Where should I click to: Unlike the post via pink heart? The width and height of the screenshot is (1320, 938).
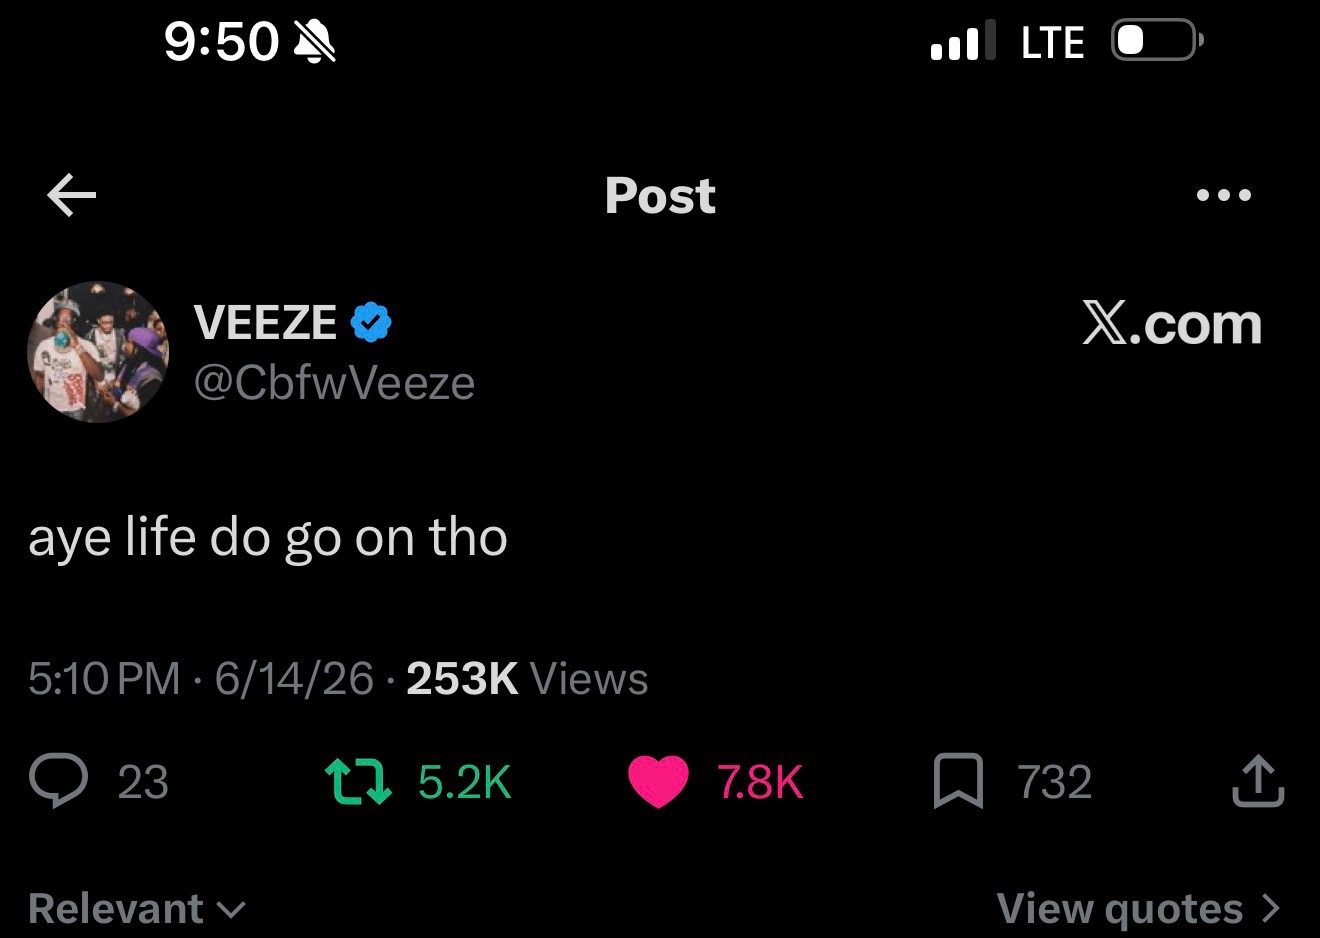[x=658, y=781]
